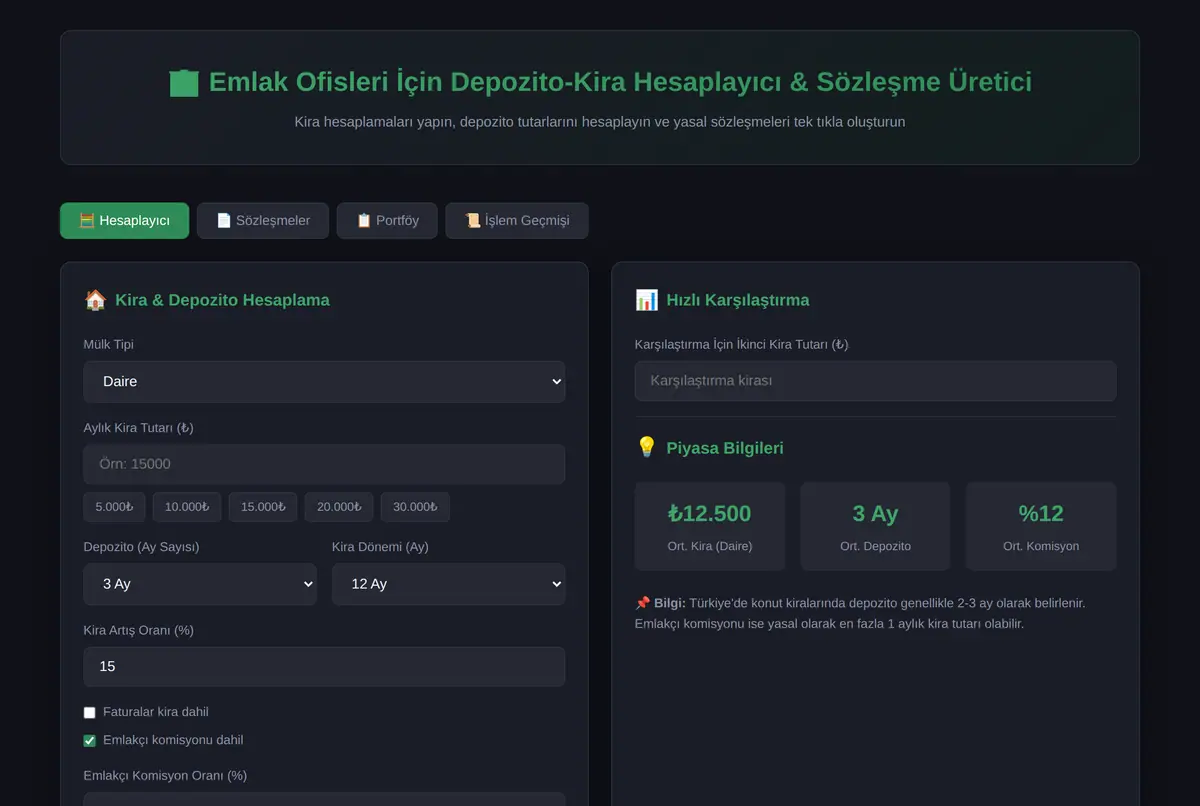Switch to İşlem Geçmişi tab
This screenshot has height=806, width=1200.
[517, 221]
